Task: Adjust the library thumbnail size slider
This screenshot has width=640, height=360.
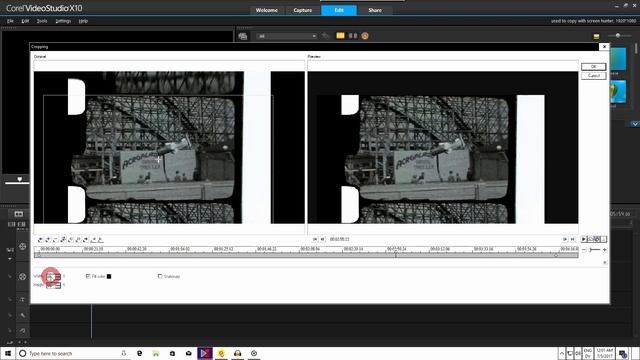Action: click(618, 36)
